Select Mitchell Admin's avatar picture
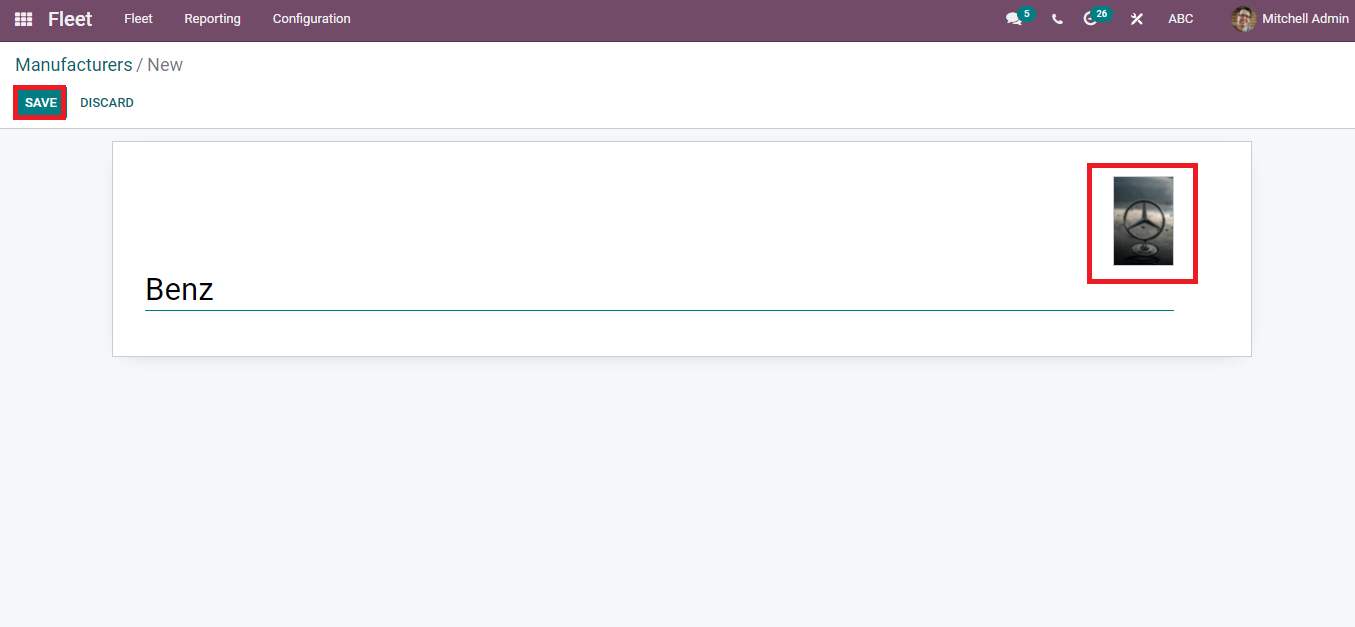The width and height of the screenshot is (1355, 627). click(x=1244, y=19)
